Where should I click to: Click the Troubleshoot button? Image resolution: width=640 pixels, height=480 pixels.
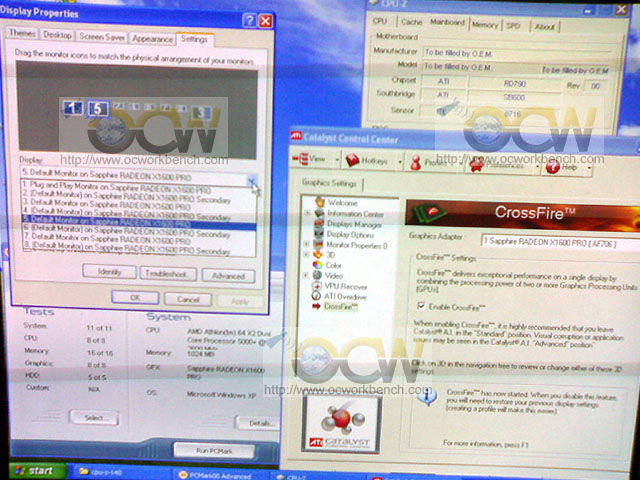(x=168, y=274)
